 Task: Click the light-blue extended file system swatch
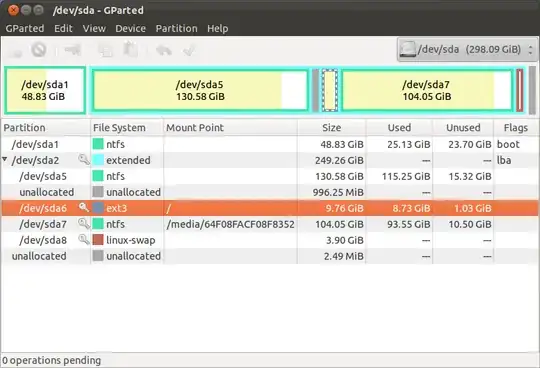(98, 160)
